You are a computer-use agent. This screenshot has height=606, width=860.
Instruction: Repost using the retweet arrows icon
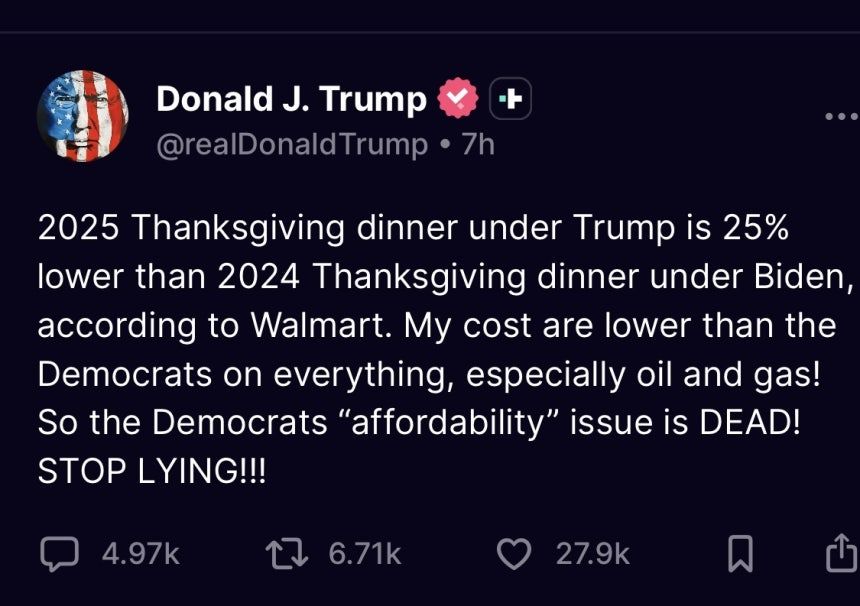pyautogui.click(x=289, y=553)
